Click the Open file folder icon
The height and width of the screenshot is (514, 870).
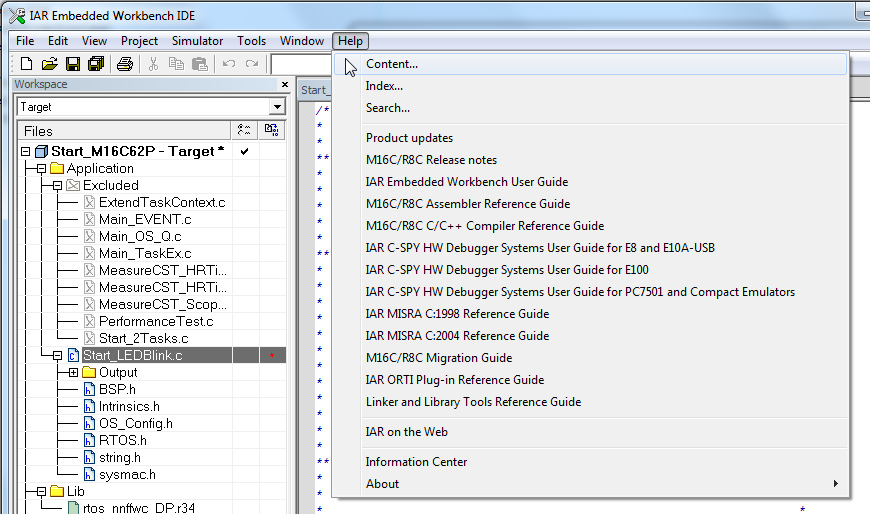click(x=49, y=64)
